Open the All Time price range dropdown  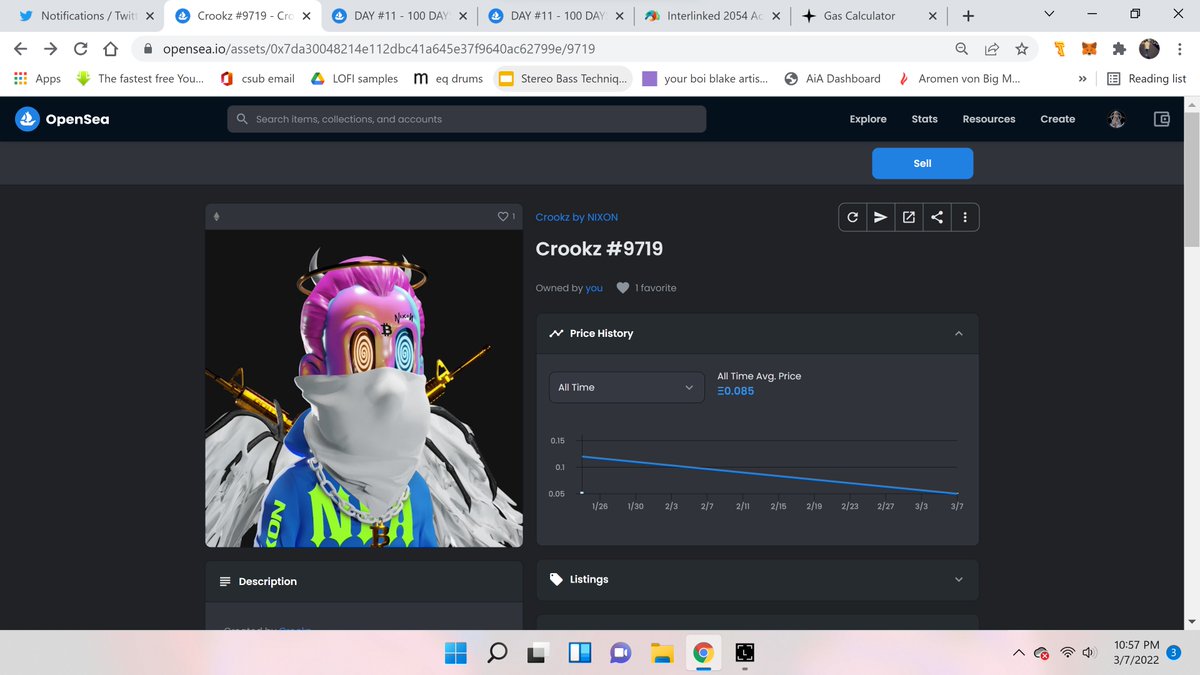tap(627, 387)
